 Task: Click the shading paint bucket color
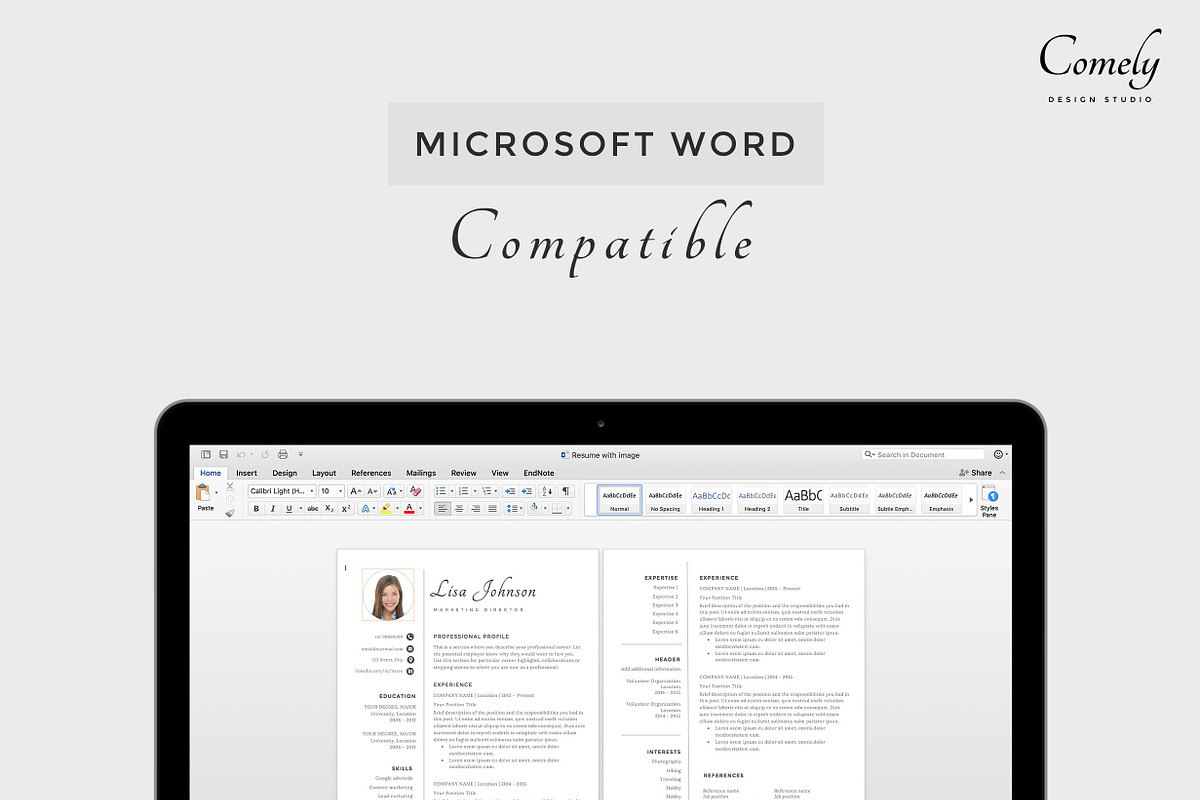tap(534, 507)
